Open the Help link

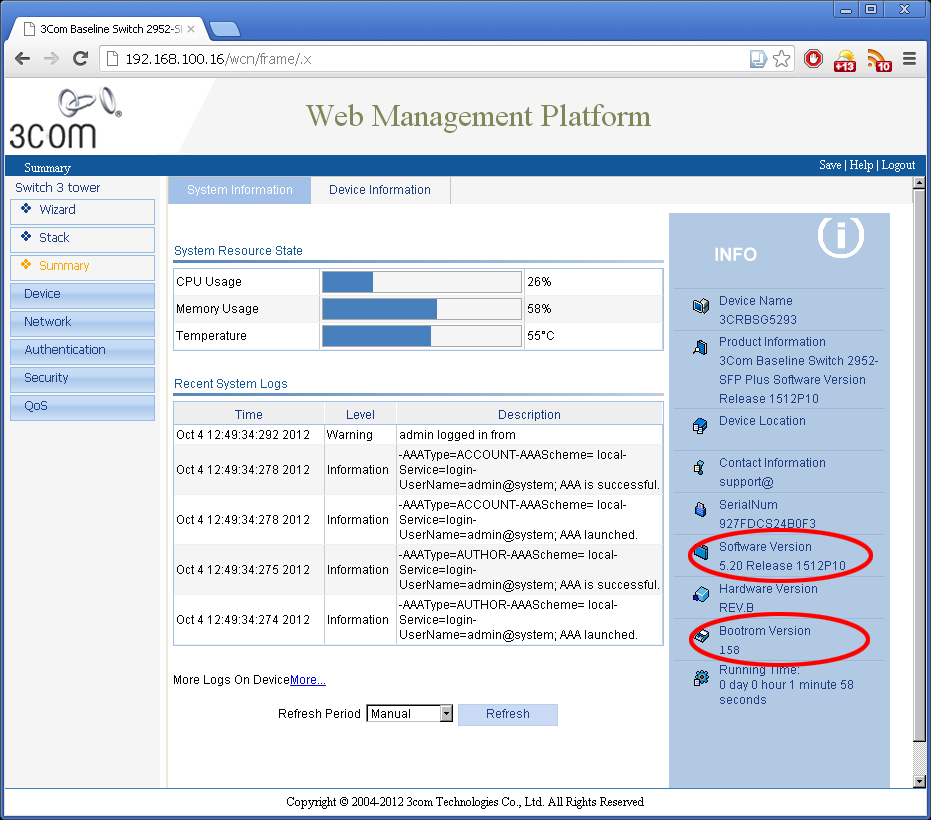(x=861, y=165)
